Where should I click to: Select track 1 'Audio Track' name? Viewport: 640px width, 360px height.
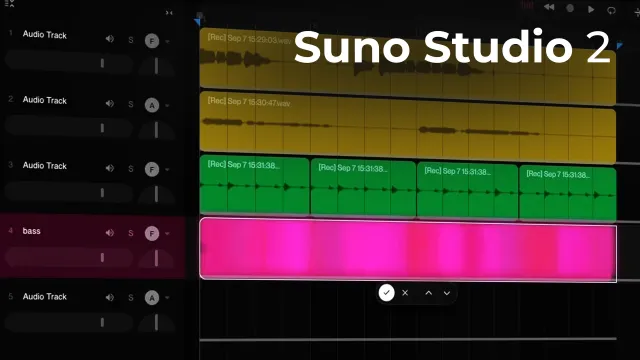44,35
